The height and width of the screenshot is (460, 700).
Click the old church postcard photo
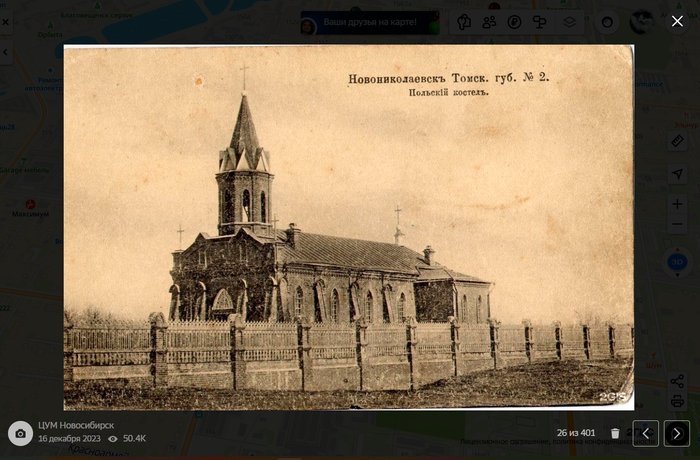pyautogui.click(x=348, y=227)
